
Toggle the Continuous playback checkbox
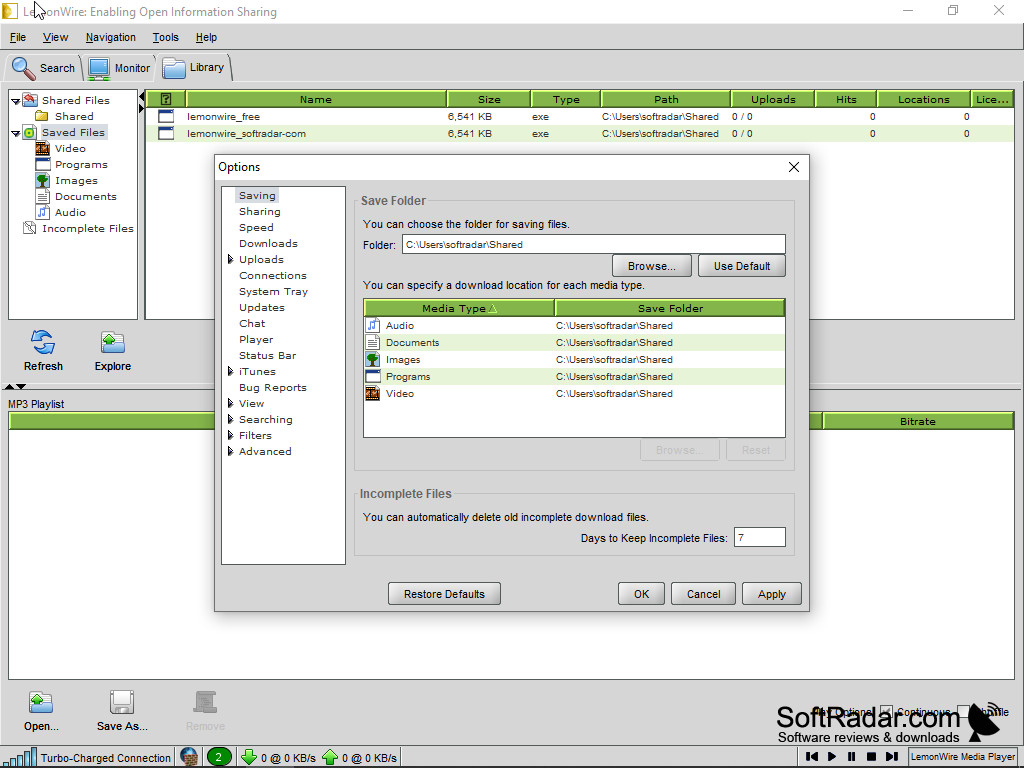click(x=886, y=711)
